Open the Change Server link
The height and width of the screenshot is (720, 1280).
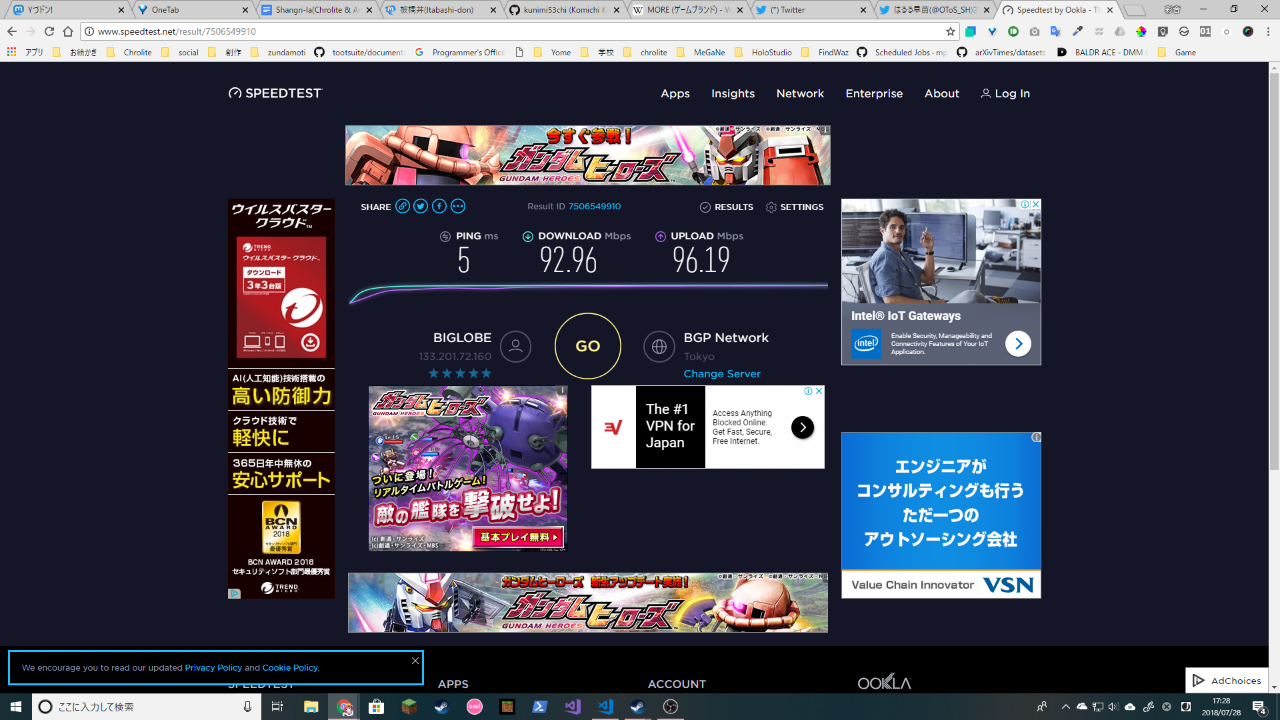(721, 374)
